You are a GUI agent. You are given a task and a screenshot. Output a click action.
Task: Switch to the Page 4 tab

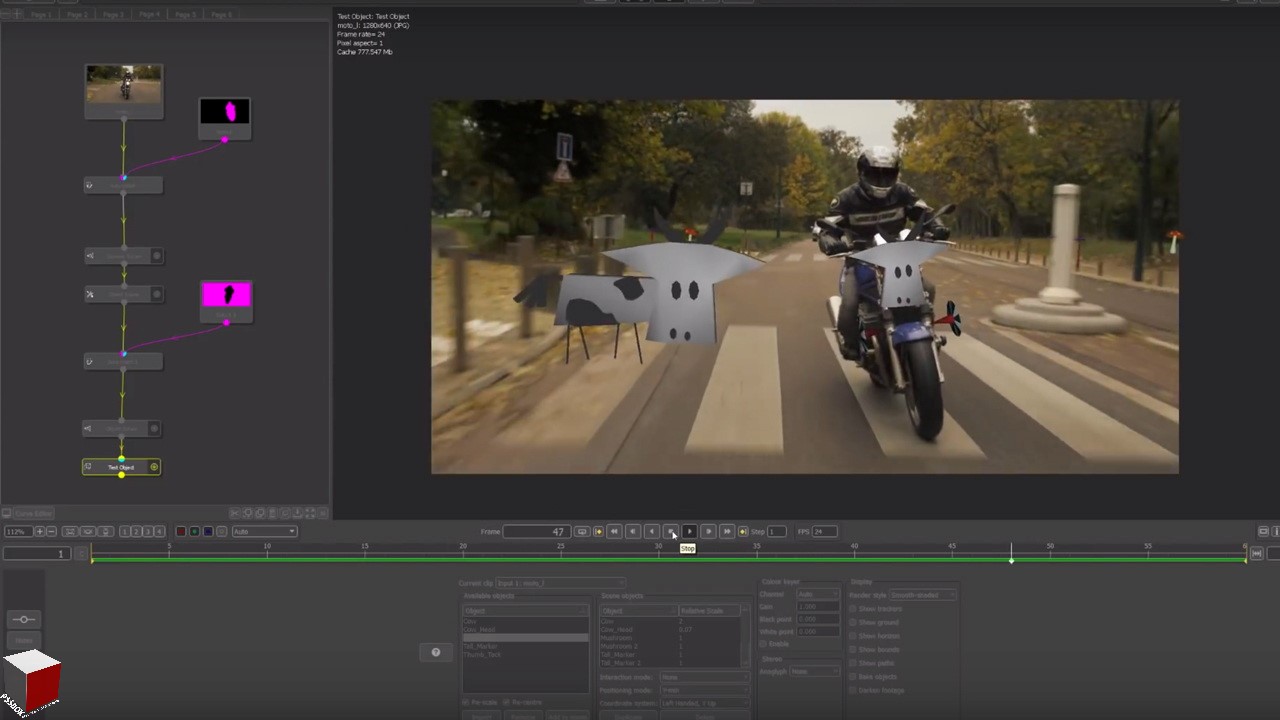tap(149, 15)
